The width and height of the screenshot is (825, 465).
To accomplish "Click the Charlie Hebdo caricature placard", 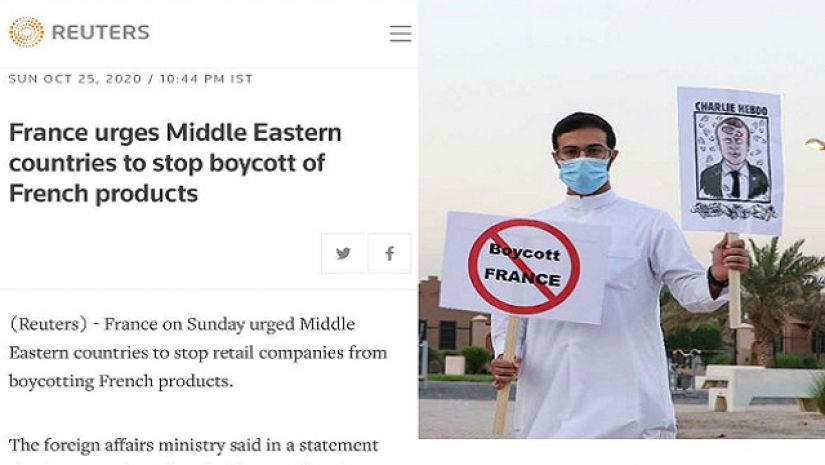I will 729,158.
